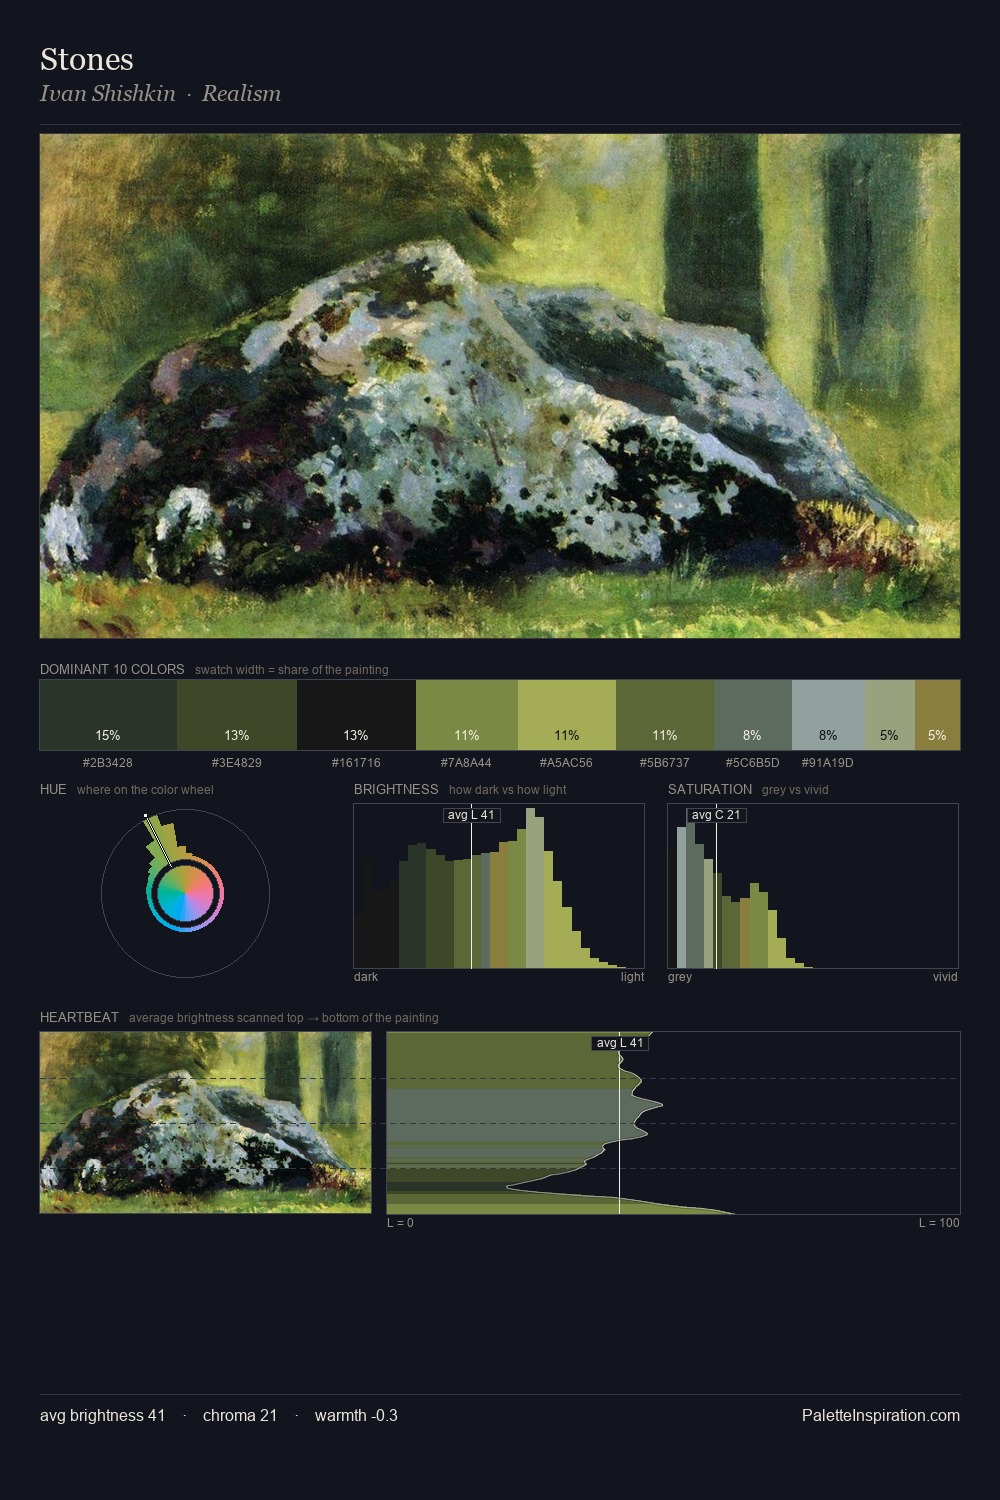This screenshot has width=1000, height=1500.
Task: Click the 'HUE' section heading
Action: pyautogui.click(x=53, y=789)
